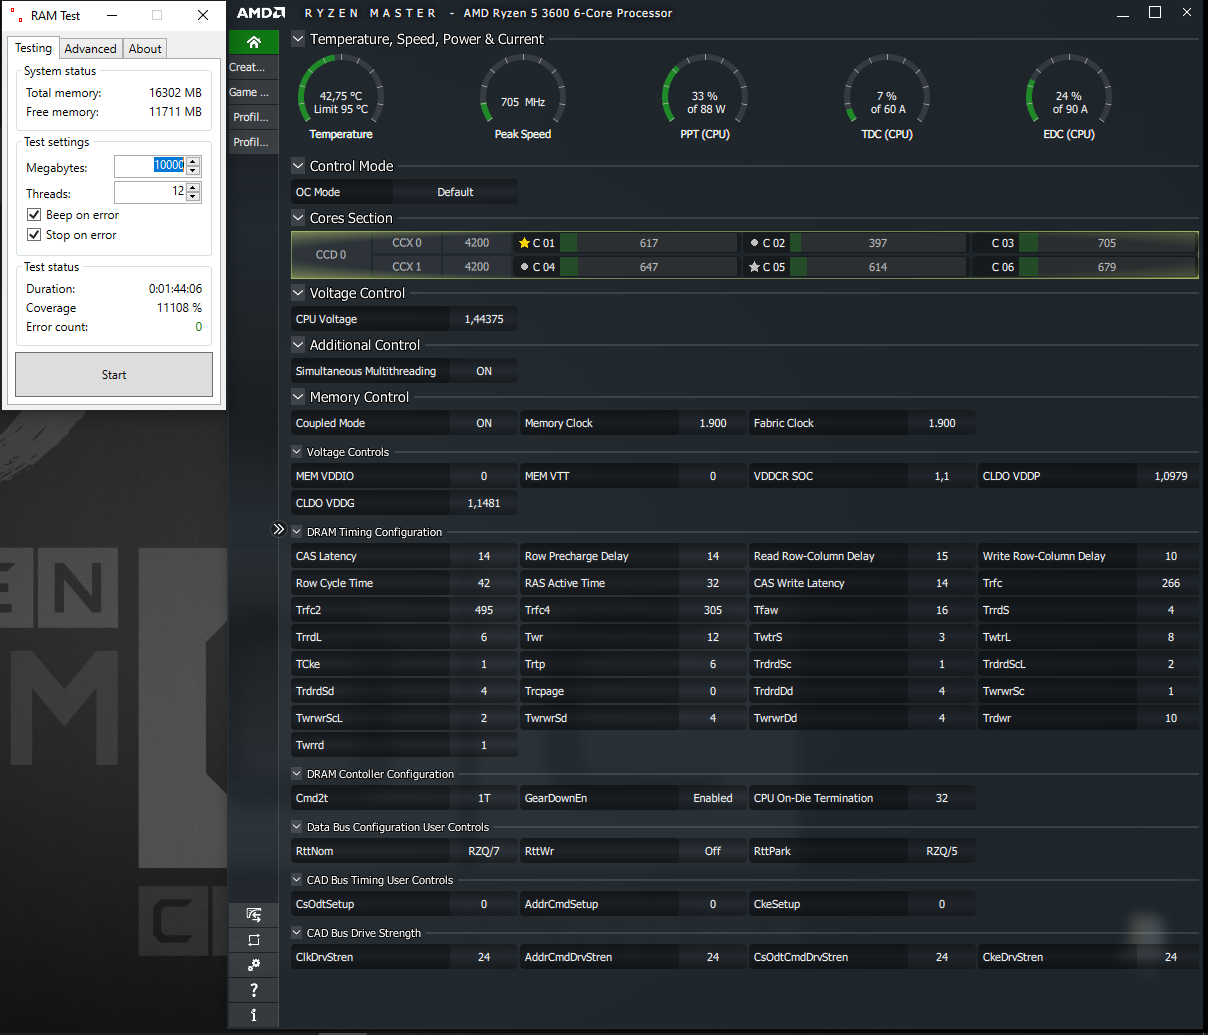Increase Megabytes with the up arrow

pos(193,161)
